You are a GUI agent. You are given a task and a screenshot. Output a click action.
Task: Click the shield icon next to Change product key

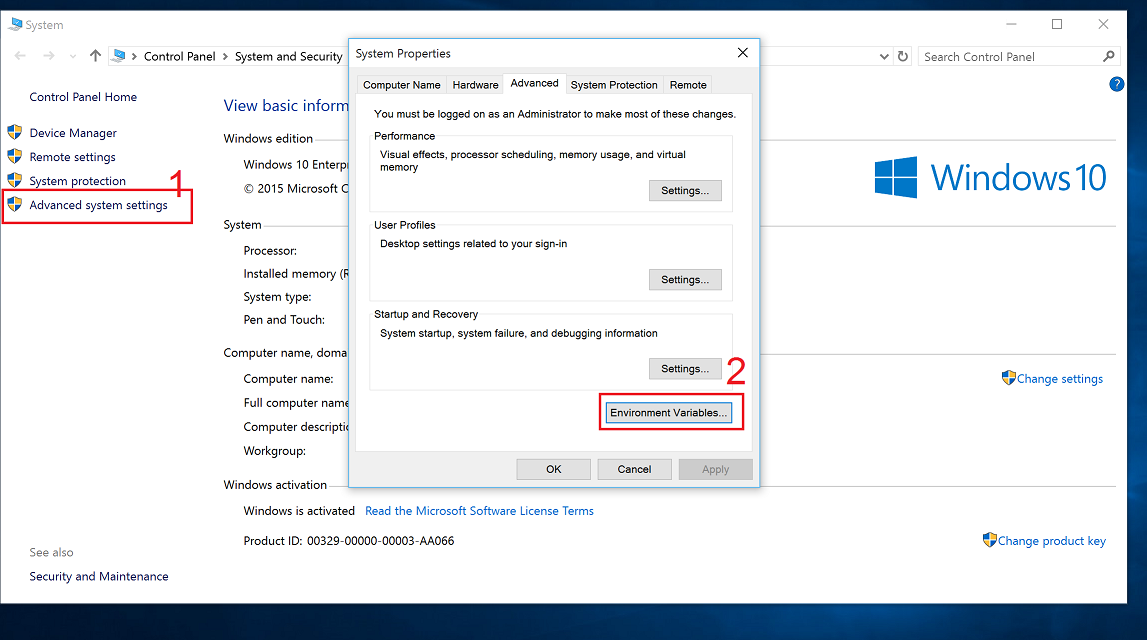(x=990, y=540)
